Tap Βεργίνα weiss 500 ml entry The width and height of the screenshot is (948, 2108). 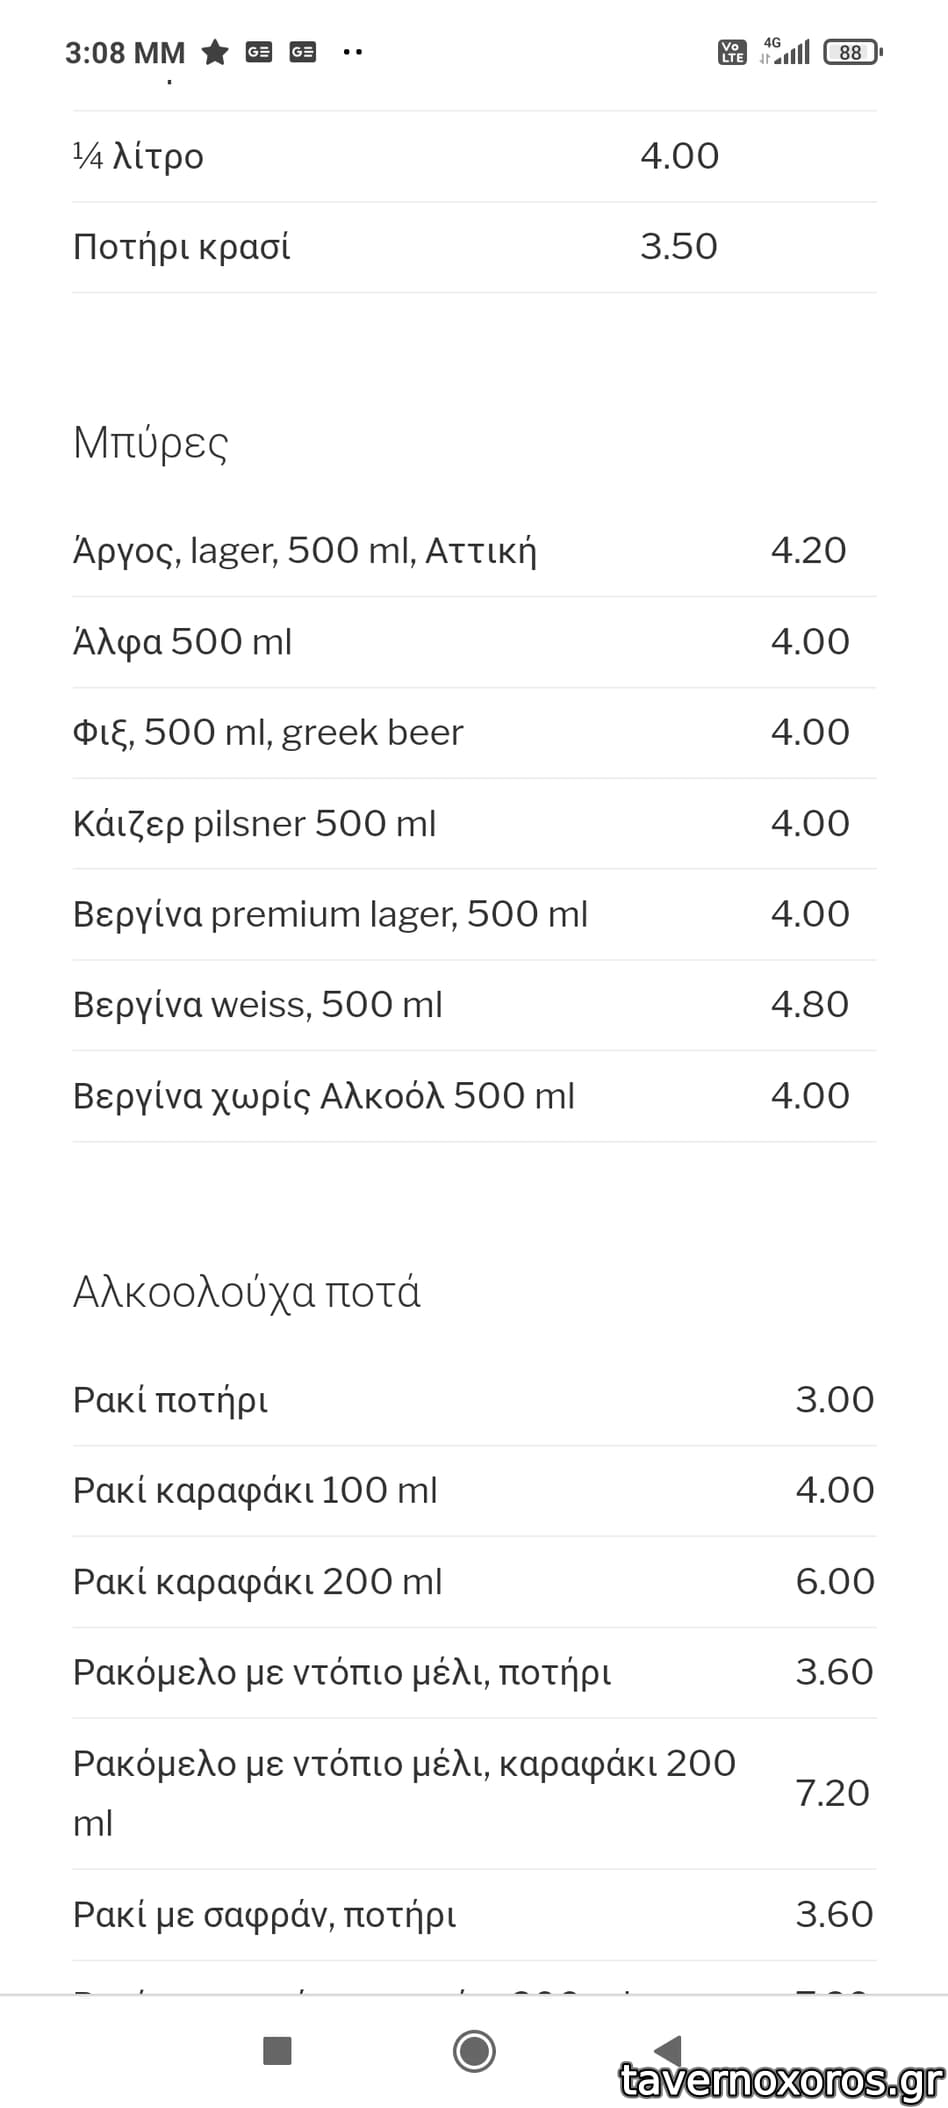pos(258,1005)
